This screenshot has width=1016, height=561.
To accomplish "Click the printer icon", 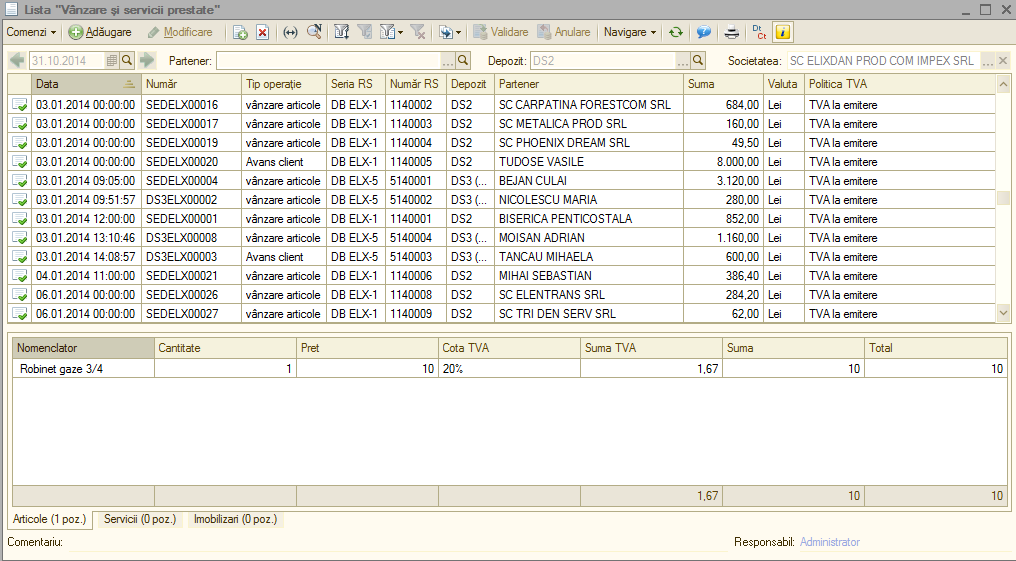I will pyautogui.click(x=732, y=32).
